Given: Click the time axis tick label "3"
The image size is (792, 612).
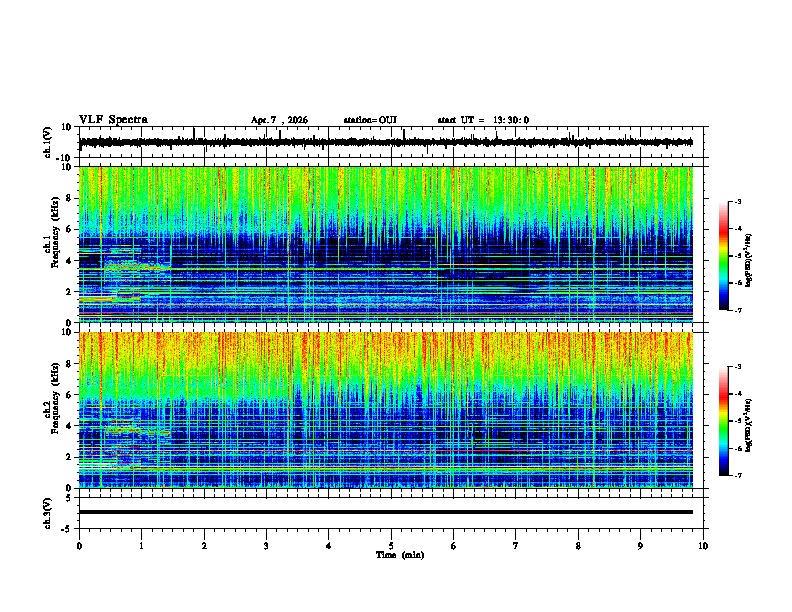Looking at the screenshot, I should coord(266,546).
